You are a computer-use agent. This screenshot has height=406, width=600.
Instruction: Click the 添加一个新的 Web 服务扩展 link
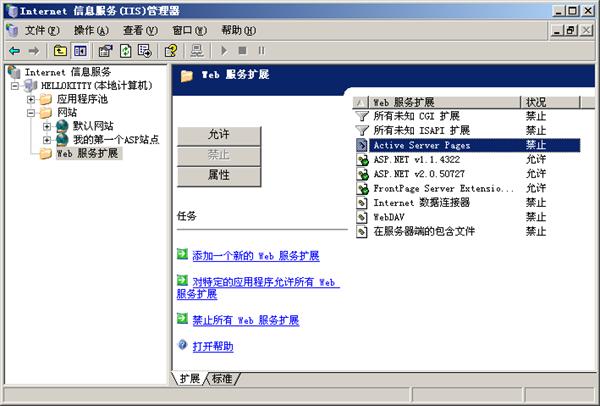coord(256,256)
